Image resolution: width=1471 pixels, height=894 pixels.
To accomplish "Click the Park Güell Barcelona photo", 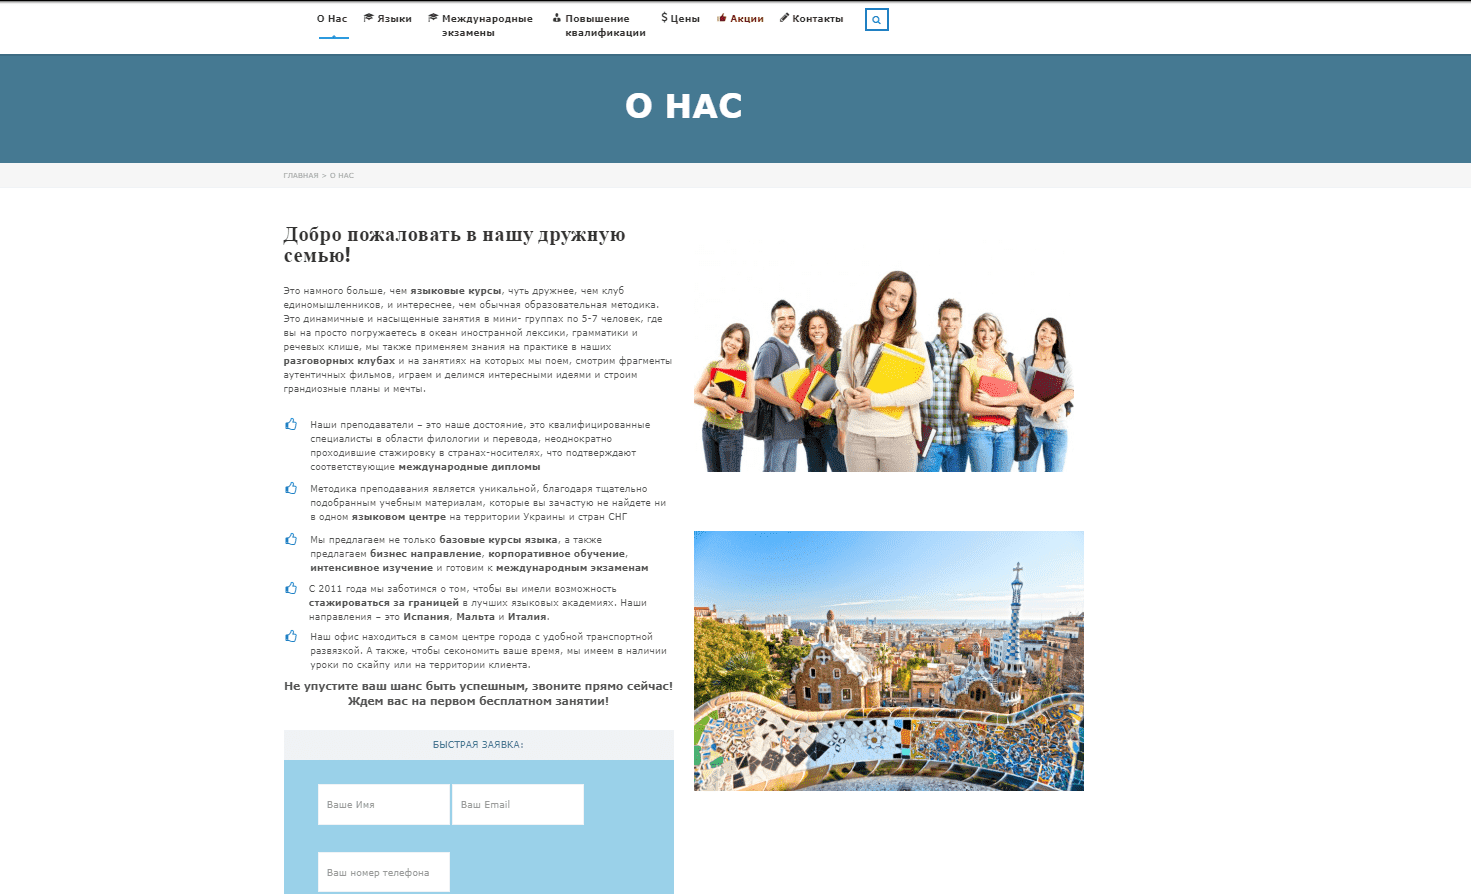I will (888, 660).
